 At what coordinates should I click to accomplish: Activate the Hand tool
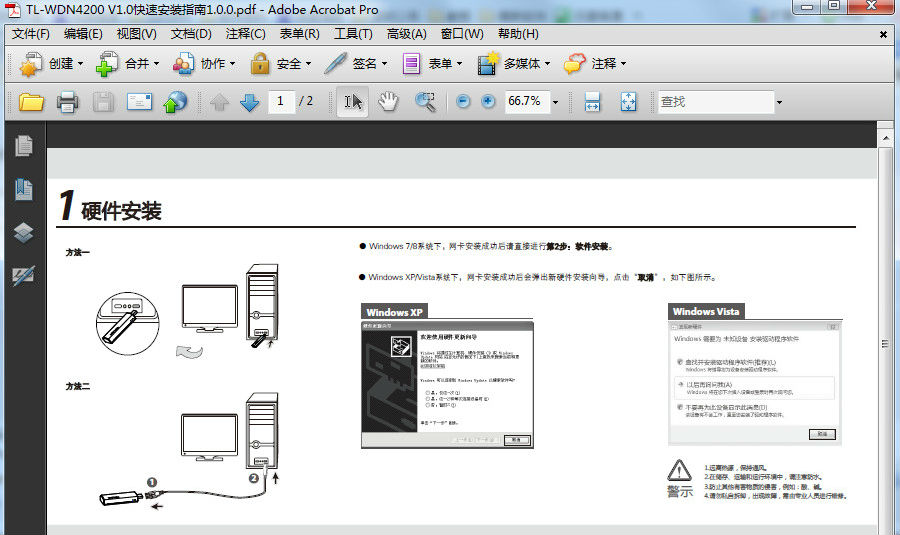pos(388,102)
